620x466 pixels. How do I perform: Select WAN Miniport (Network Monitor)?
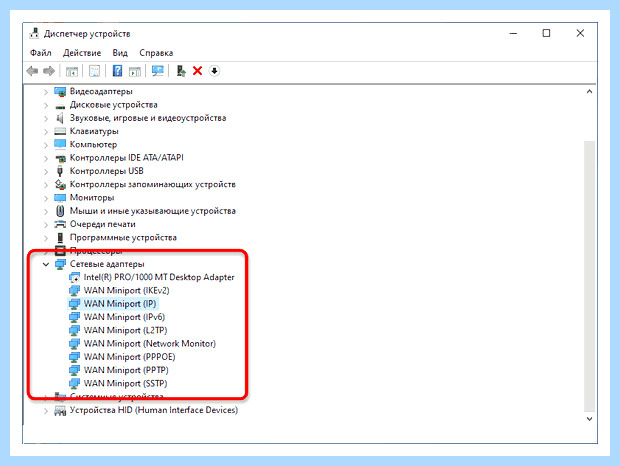tap(150, 344)
